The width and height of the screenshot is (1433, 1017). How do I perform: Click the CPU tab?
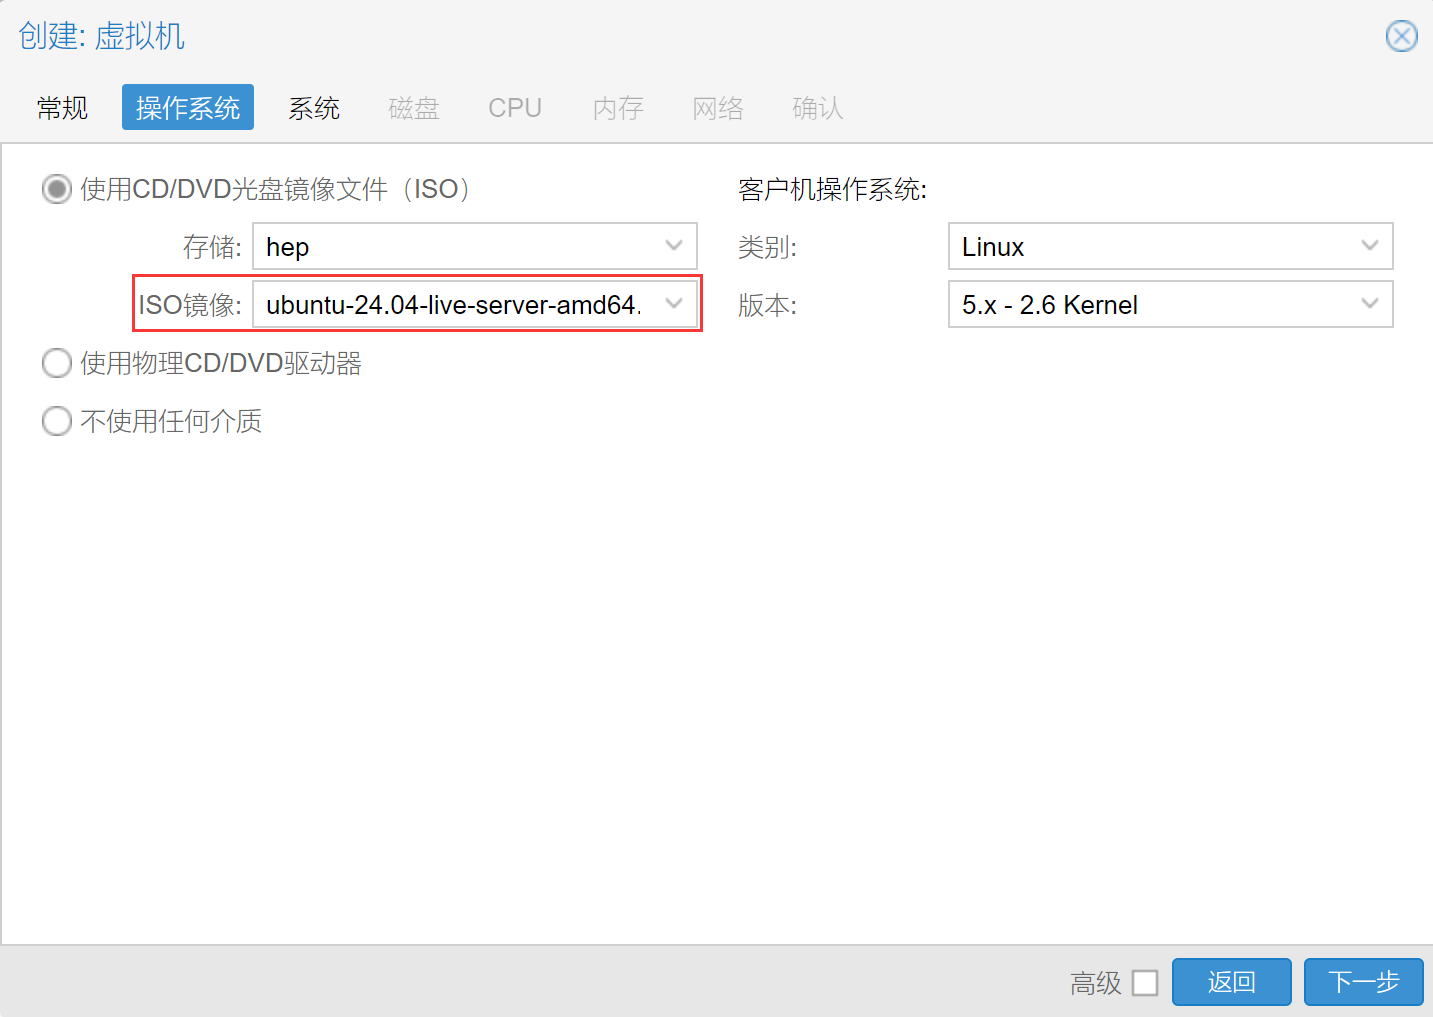click(x=515, y=108)
